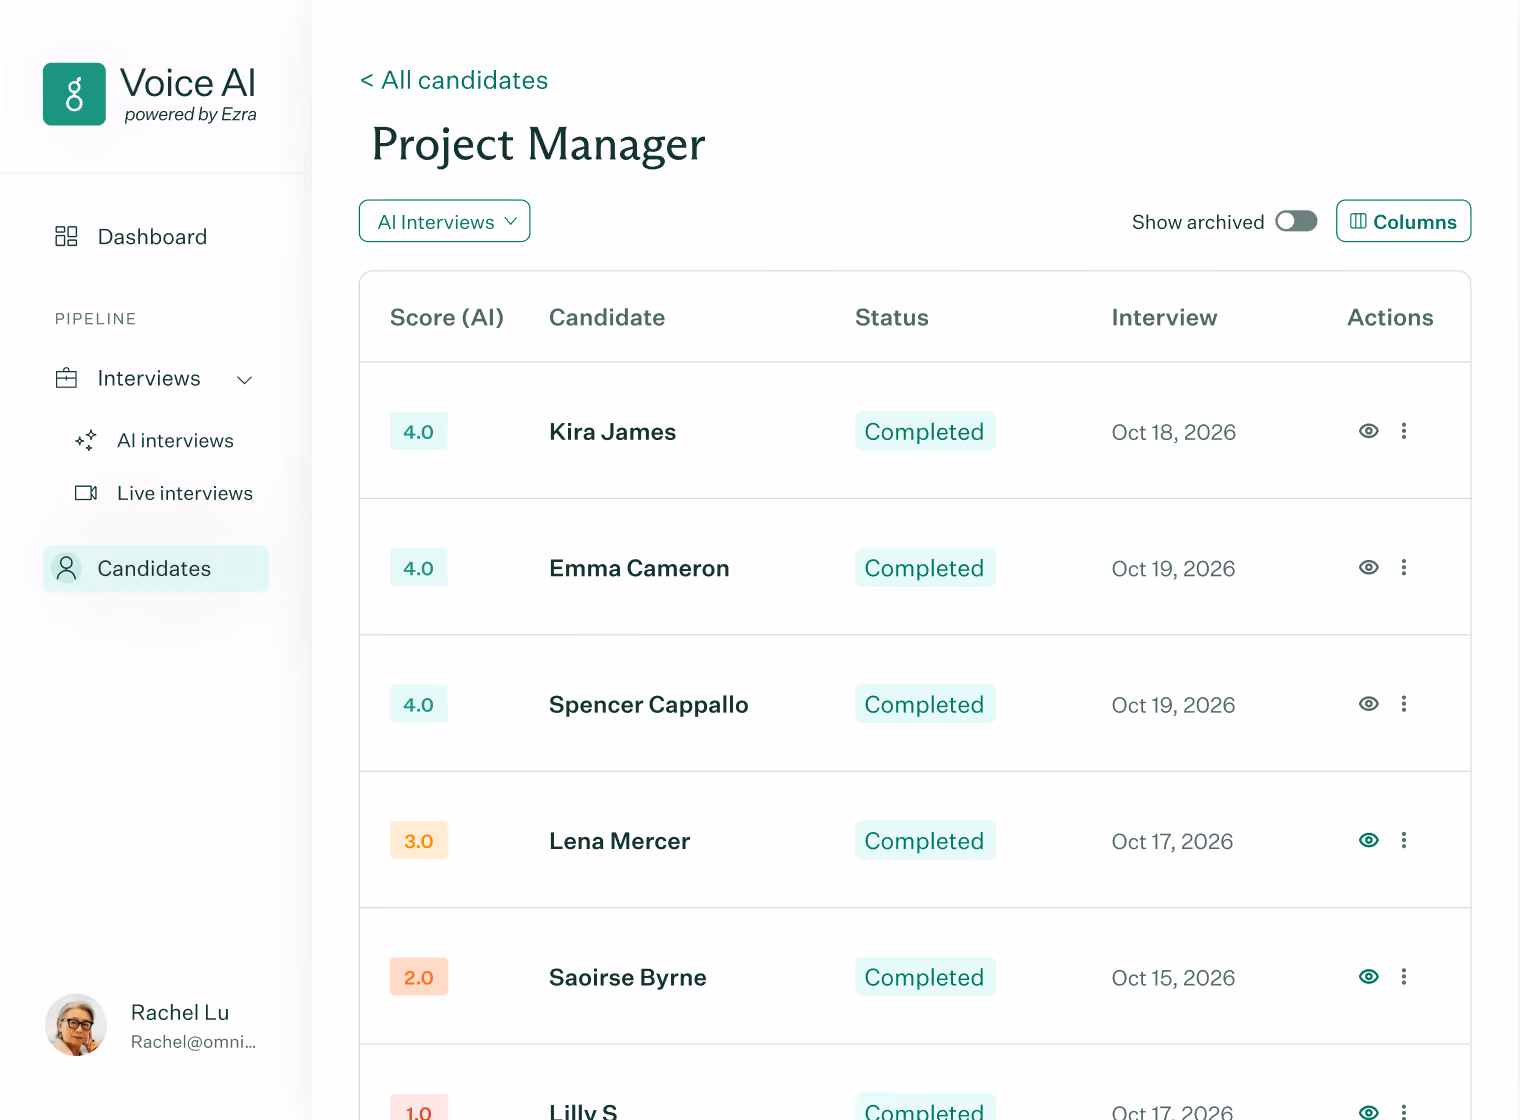Click Saoirse Byrne's 2.0 score badge

coord(418,977)
